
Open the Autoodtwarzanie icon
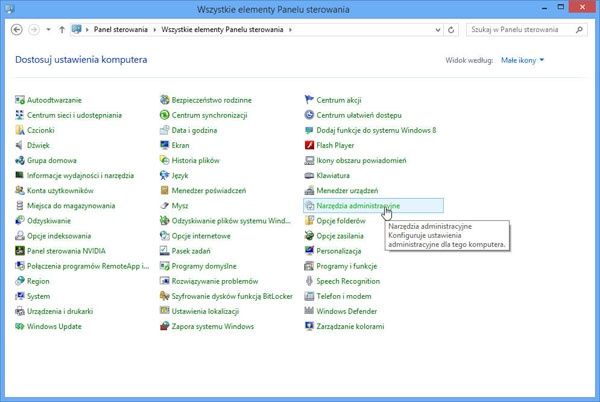coord(20,100)
